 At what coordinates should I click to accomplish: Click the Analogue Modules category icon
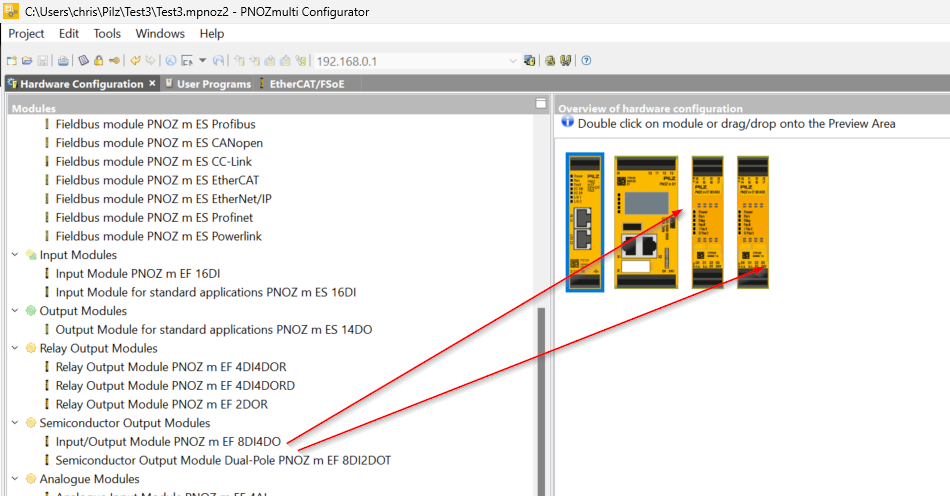pyautogui.click(x=31, y=479)
